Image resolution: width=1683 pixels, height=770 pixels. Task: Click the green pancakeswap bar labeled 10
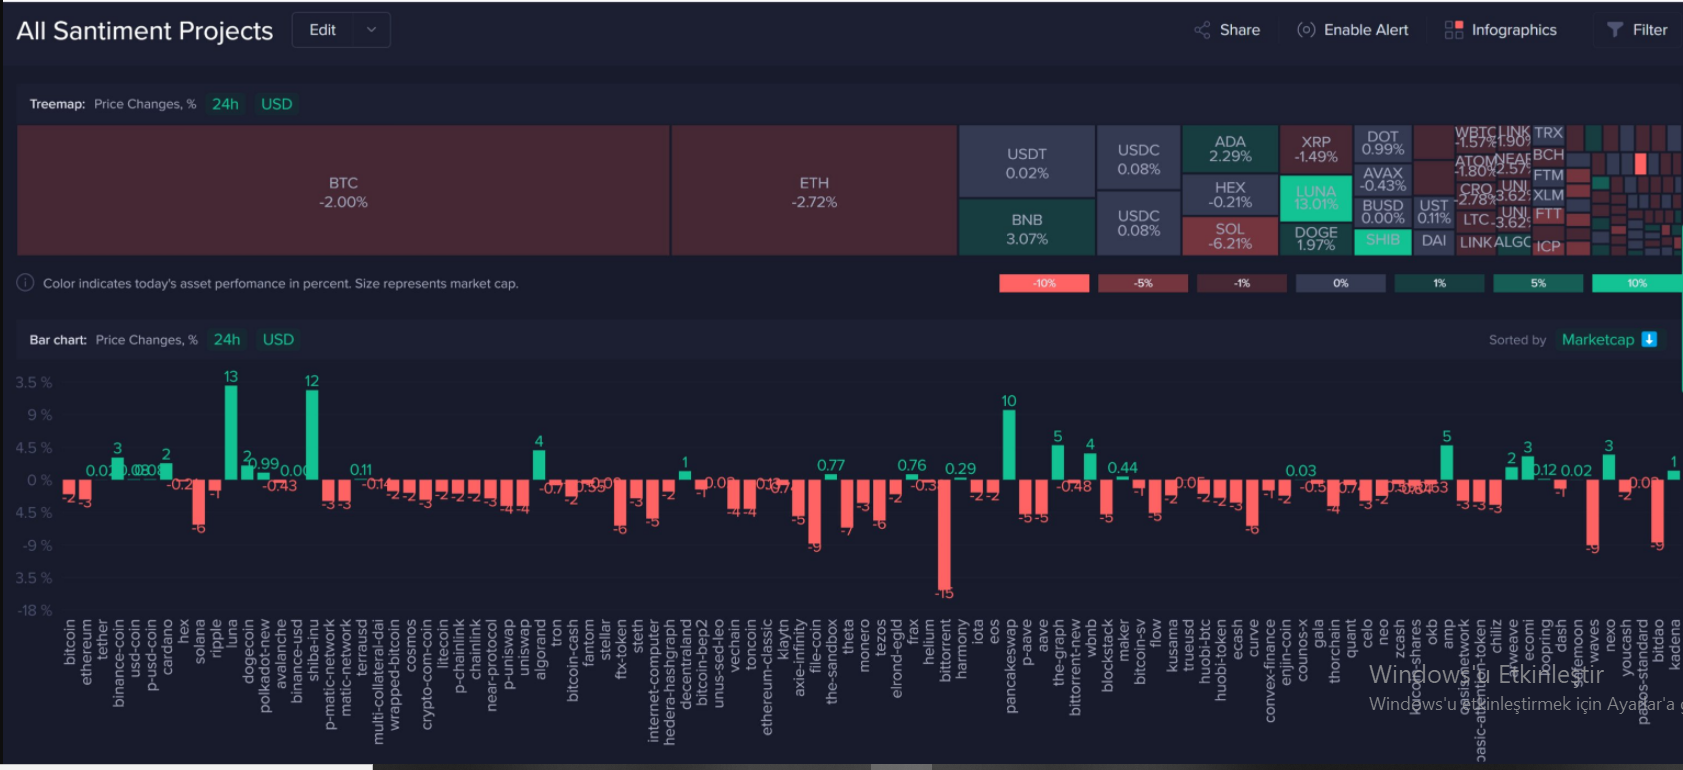(1009, 445)
